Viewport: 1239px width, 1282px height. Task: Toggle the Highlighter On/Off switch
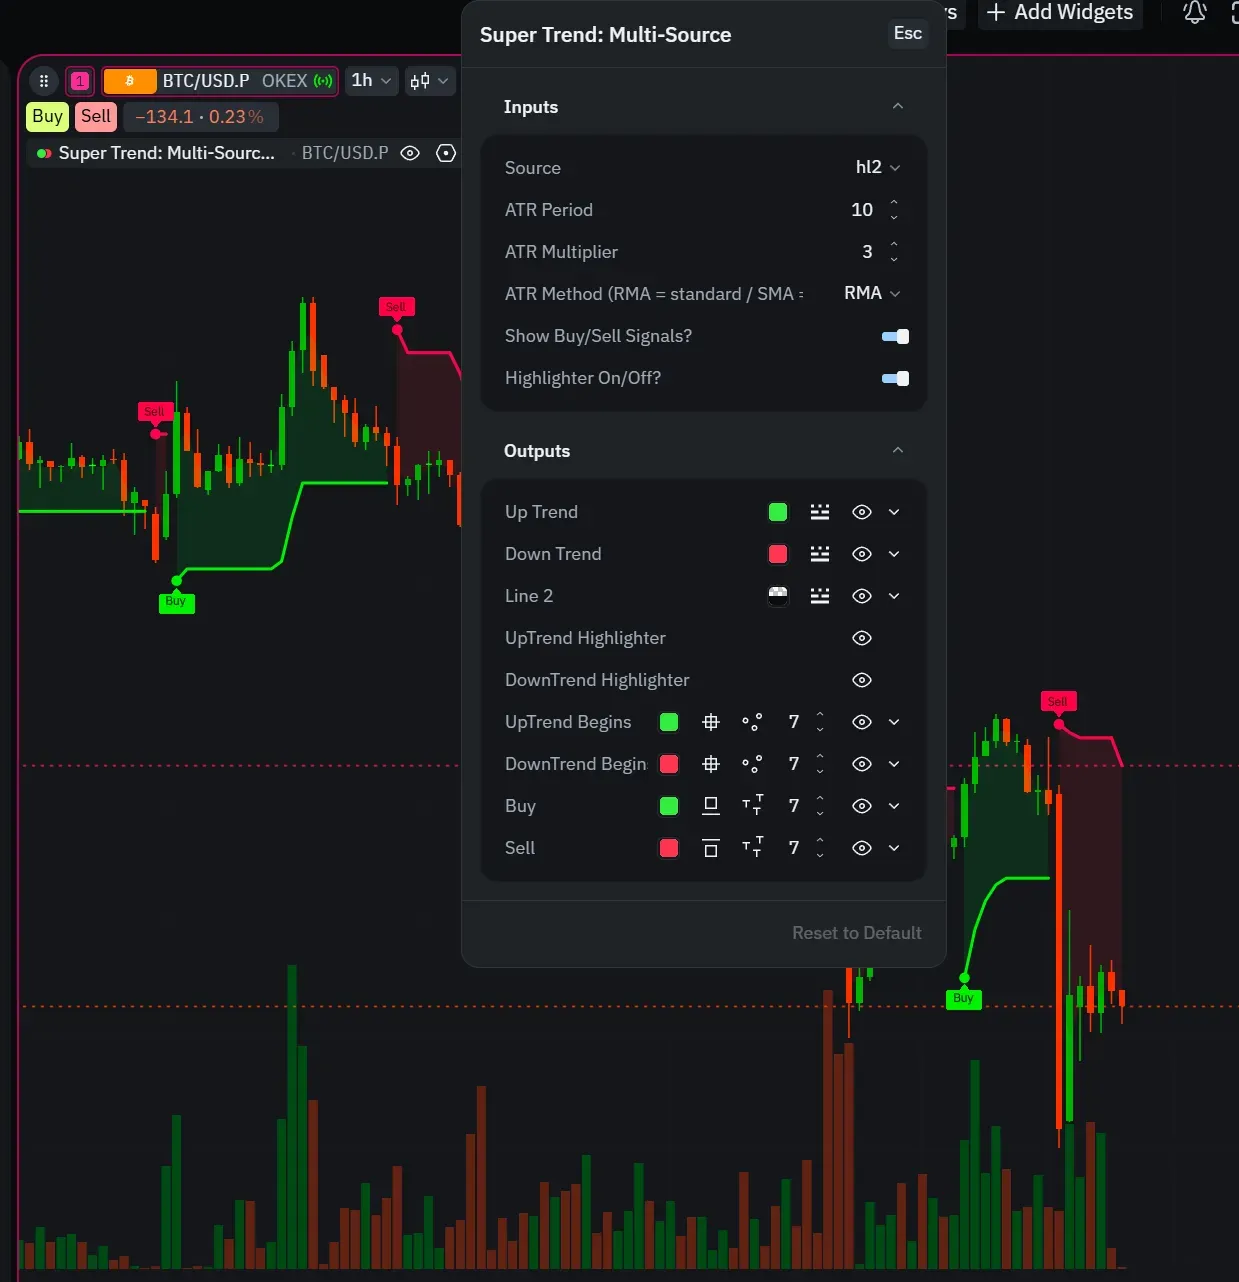[x=895, y=379]
